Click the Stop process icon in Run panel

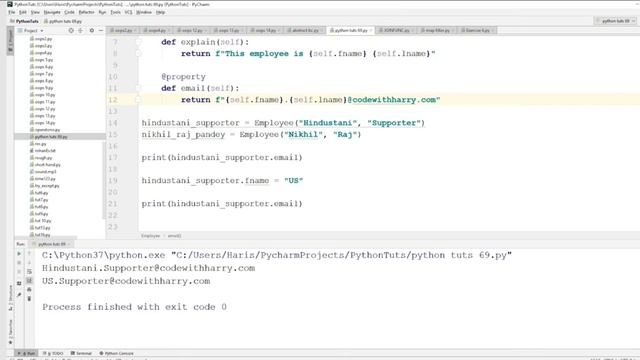[19, 263]
